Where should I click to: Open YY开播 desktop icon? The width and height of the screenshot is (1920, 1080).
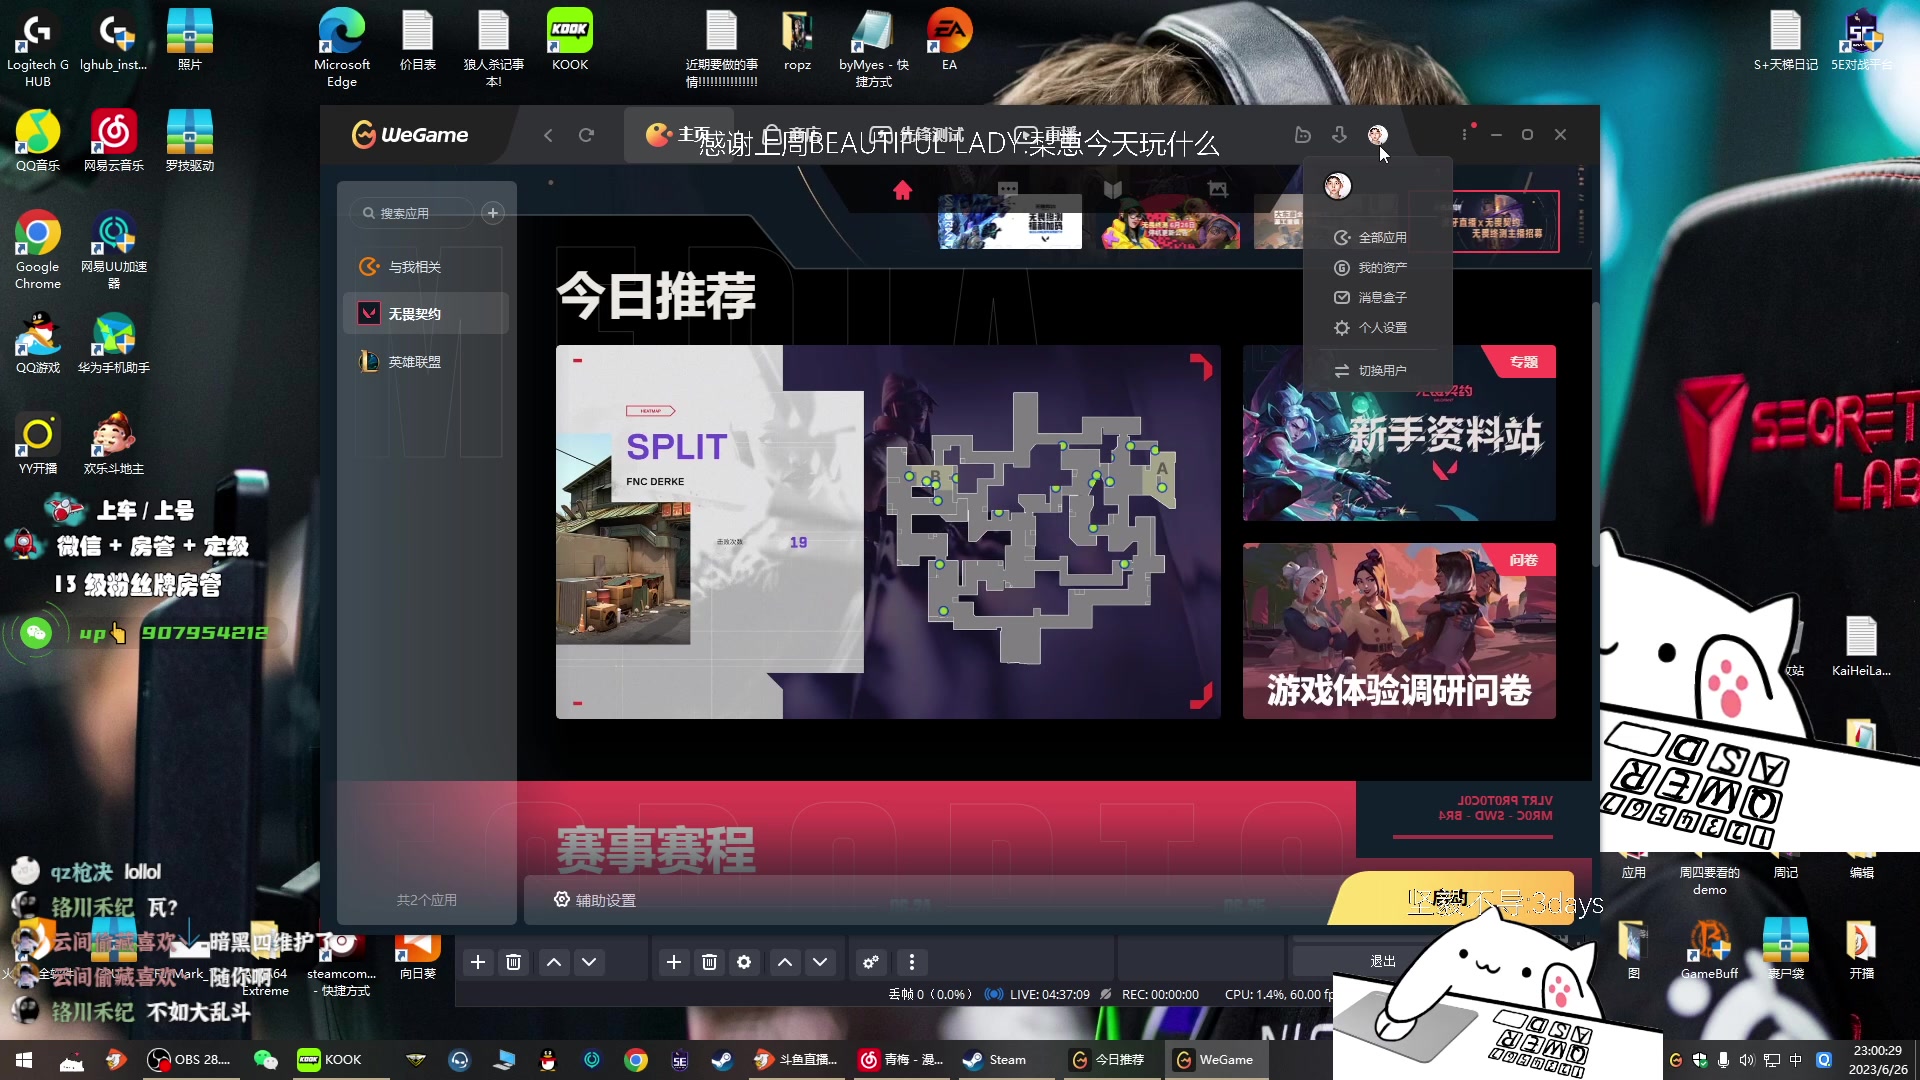click(x=38, y=444)
